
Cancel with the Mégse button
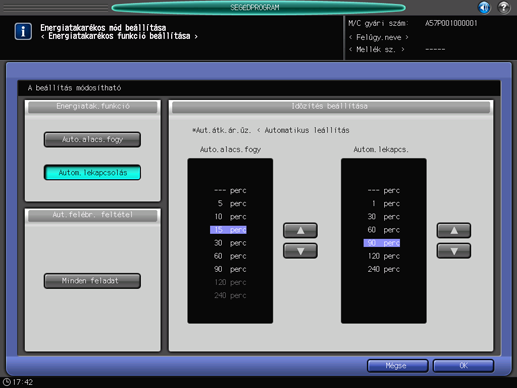pos(397,366)
